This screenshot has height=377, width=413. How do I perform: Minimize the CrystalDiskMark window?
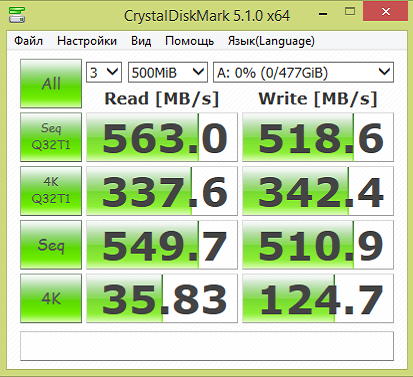click(323, 14)
